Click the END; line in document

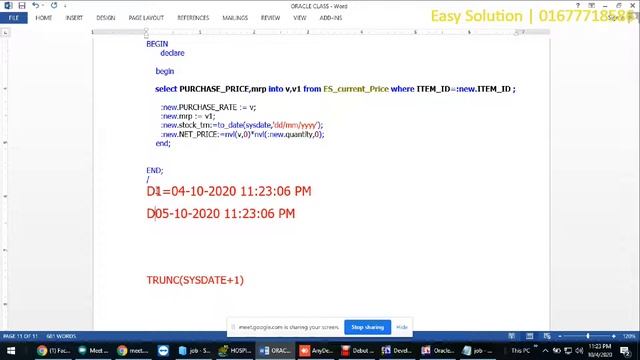point(155,171)
